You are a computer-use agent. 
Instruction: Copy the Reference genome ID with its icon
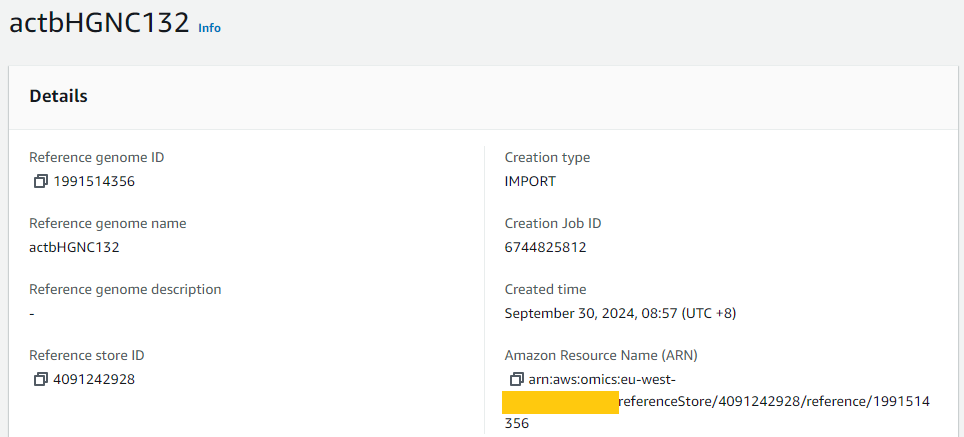coord(40,181)
